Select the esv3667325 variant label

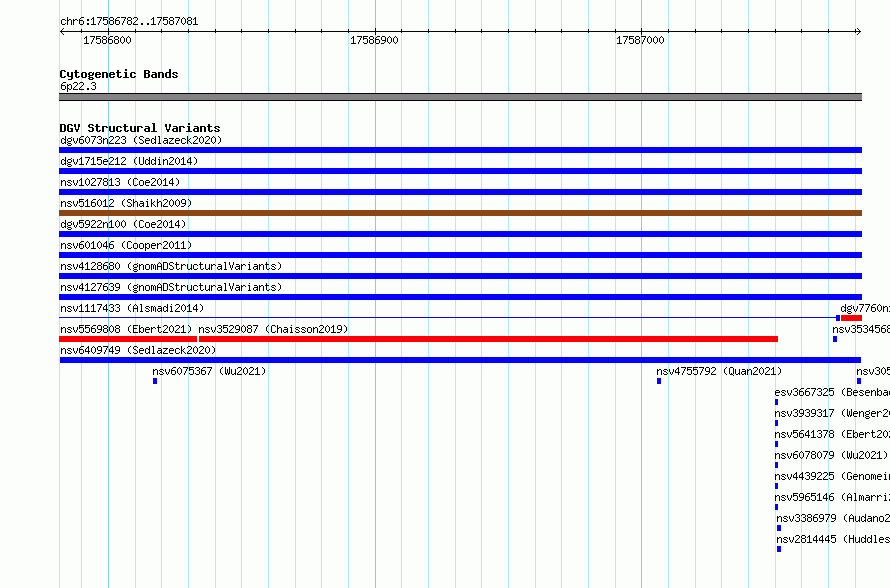(x=832, y=392)
